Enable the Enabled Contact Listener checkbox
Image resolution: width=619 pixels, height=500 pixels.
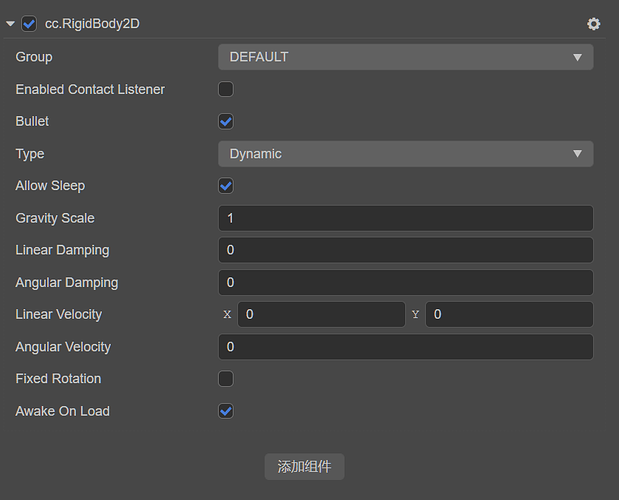[x=226, y=89]
